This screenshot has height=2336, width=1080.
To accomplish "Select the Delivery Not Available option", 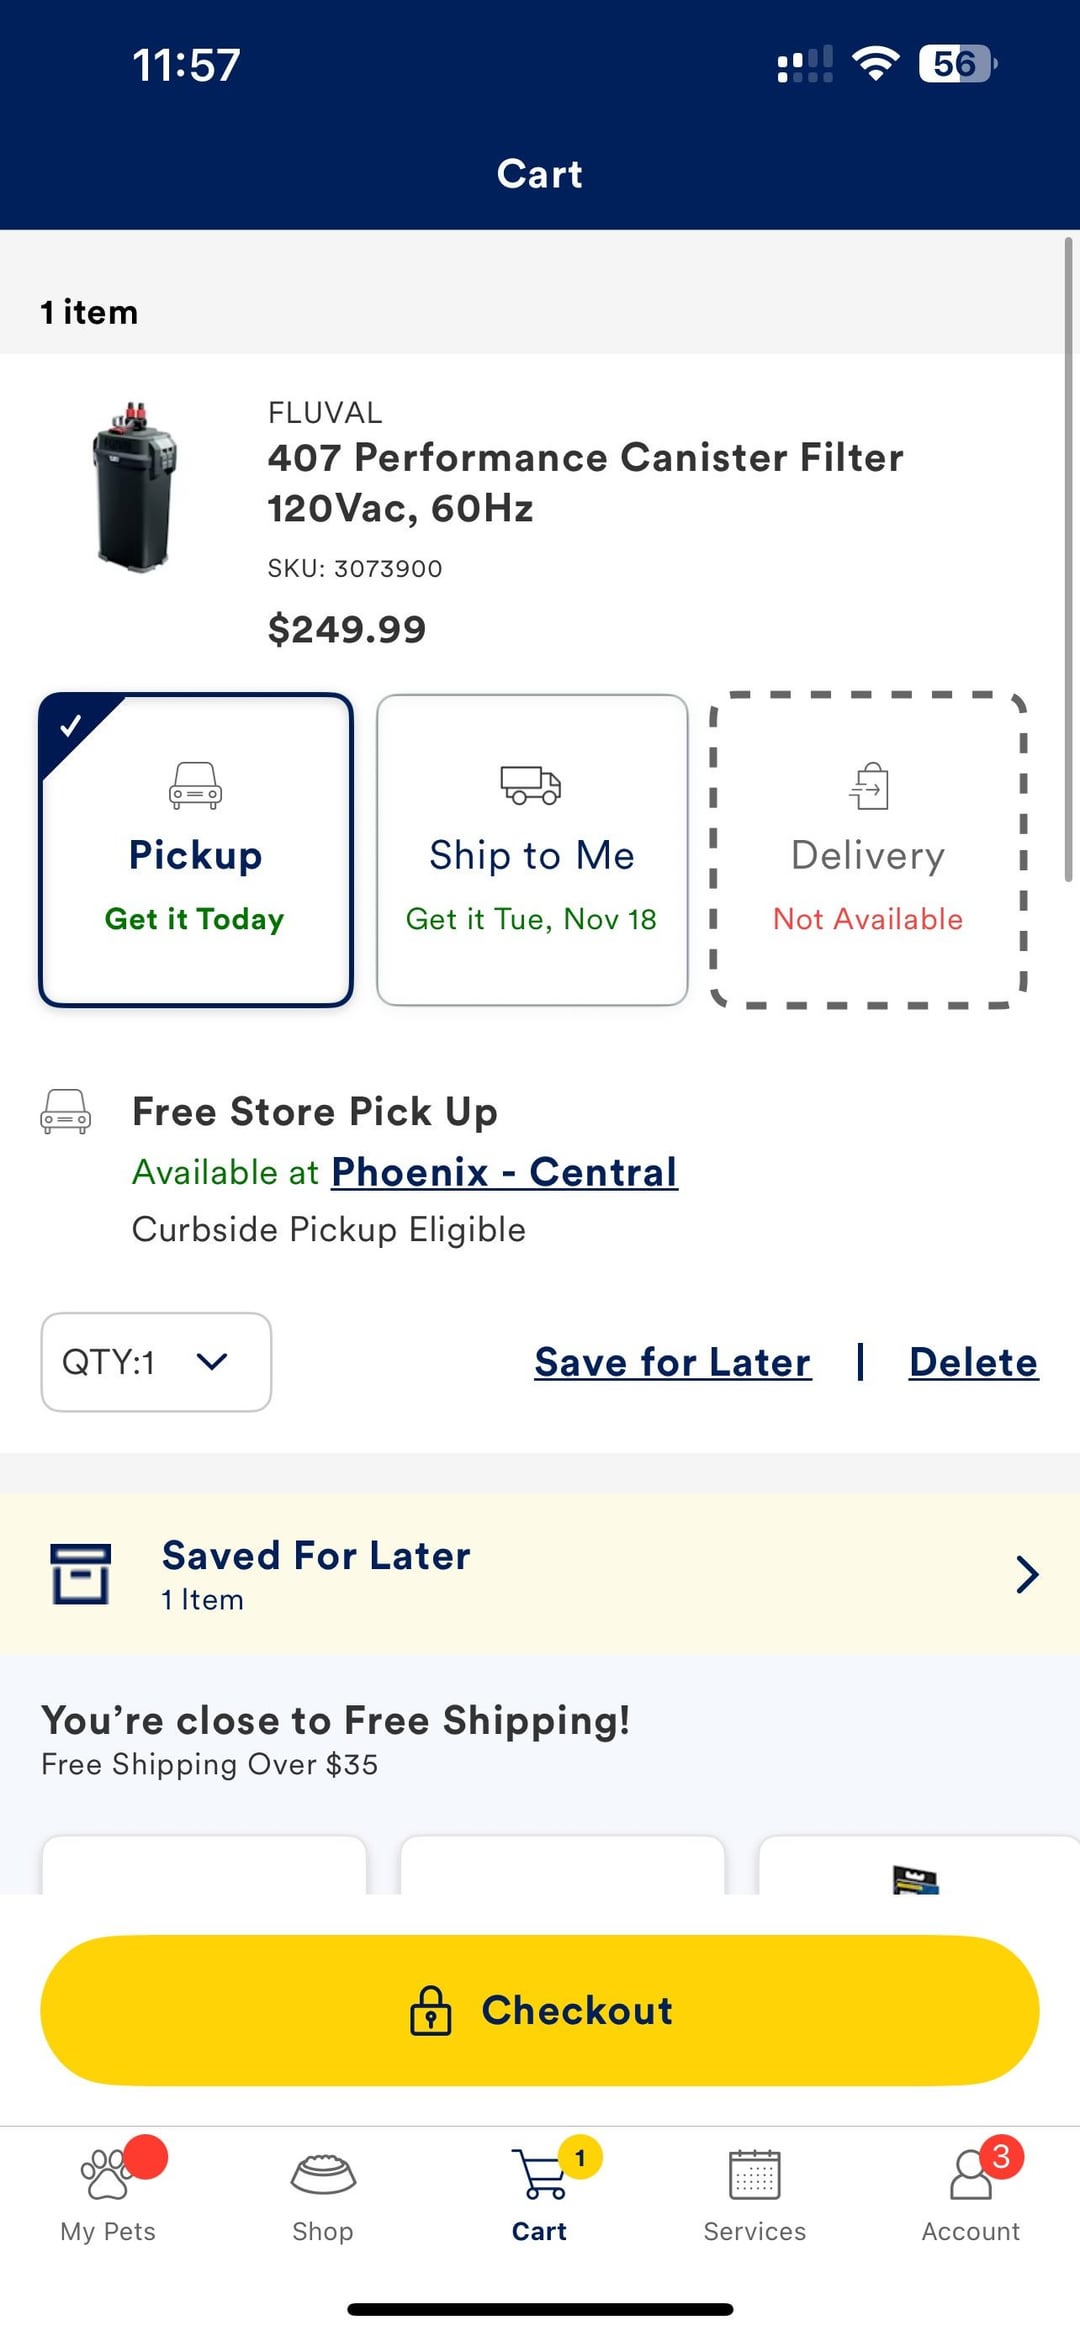I will [x=868, y=850].
